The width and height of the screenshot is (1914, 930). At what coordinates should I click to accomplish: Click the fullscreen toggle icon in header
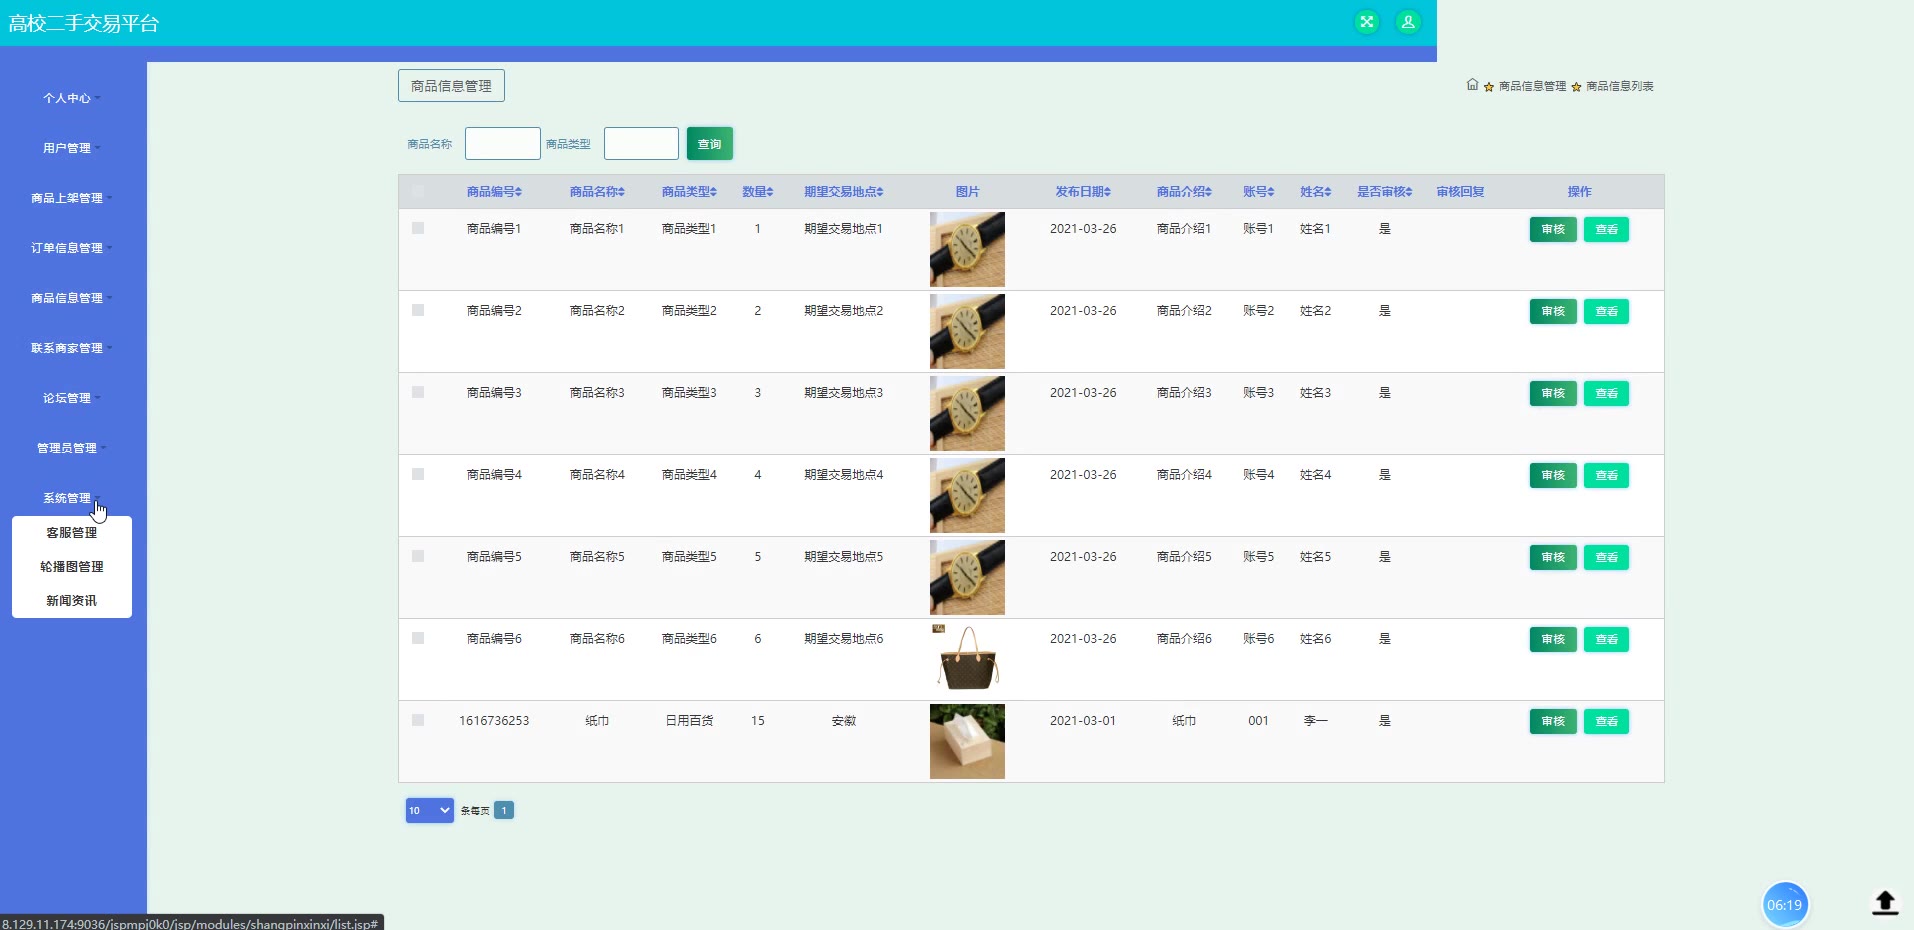[x=1366, y=22]
